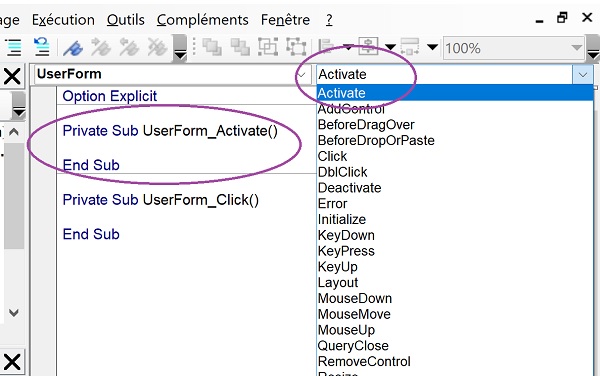Go to the next bookmark icon

[101, 47]
